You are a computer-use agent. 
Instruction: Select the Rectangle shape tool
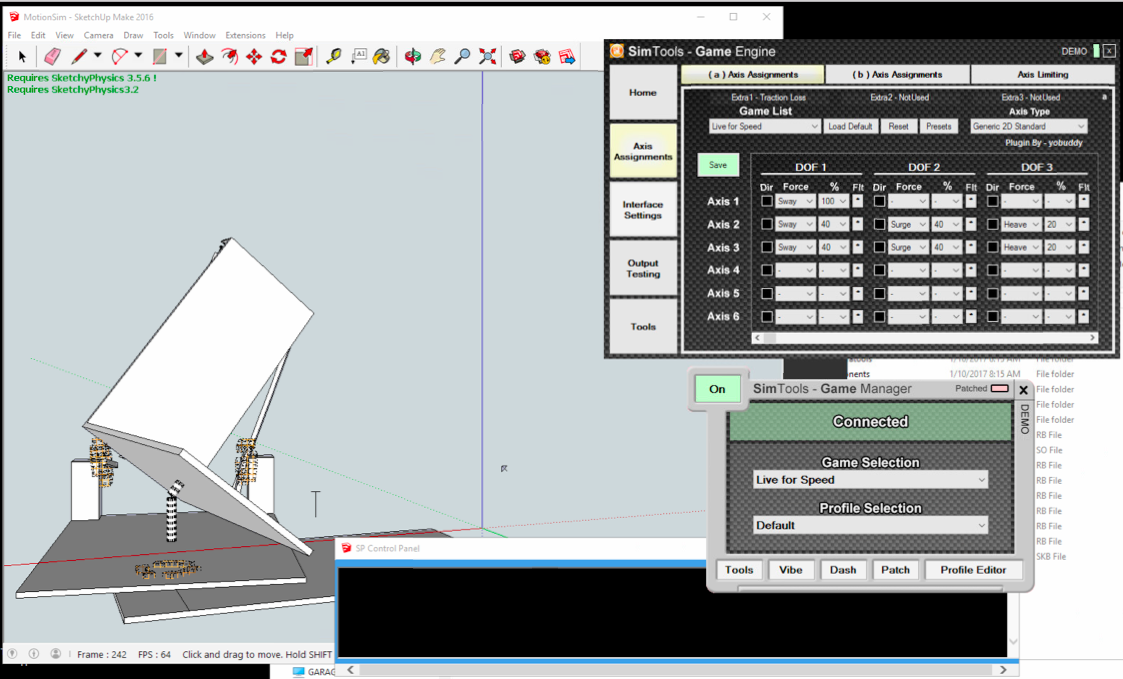click(160, 57)
